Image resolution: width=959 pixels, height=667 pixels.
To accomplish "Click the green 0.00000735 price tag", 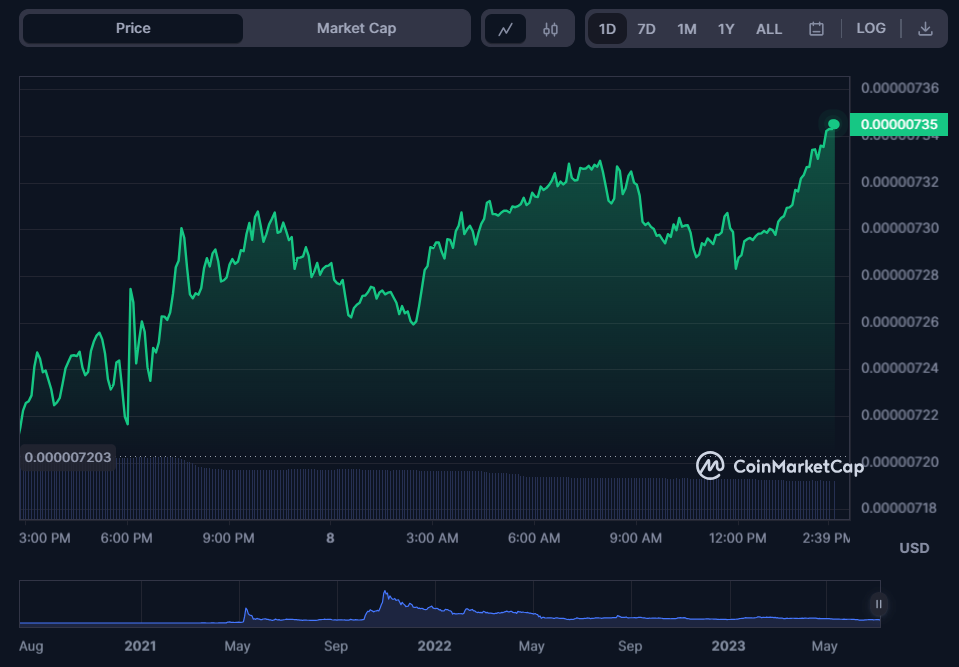I will [x=897, y=124].
